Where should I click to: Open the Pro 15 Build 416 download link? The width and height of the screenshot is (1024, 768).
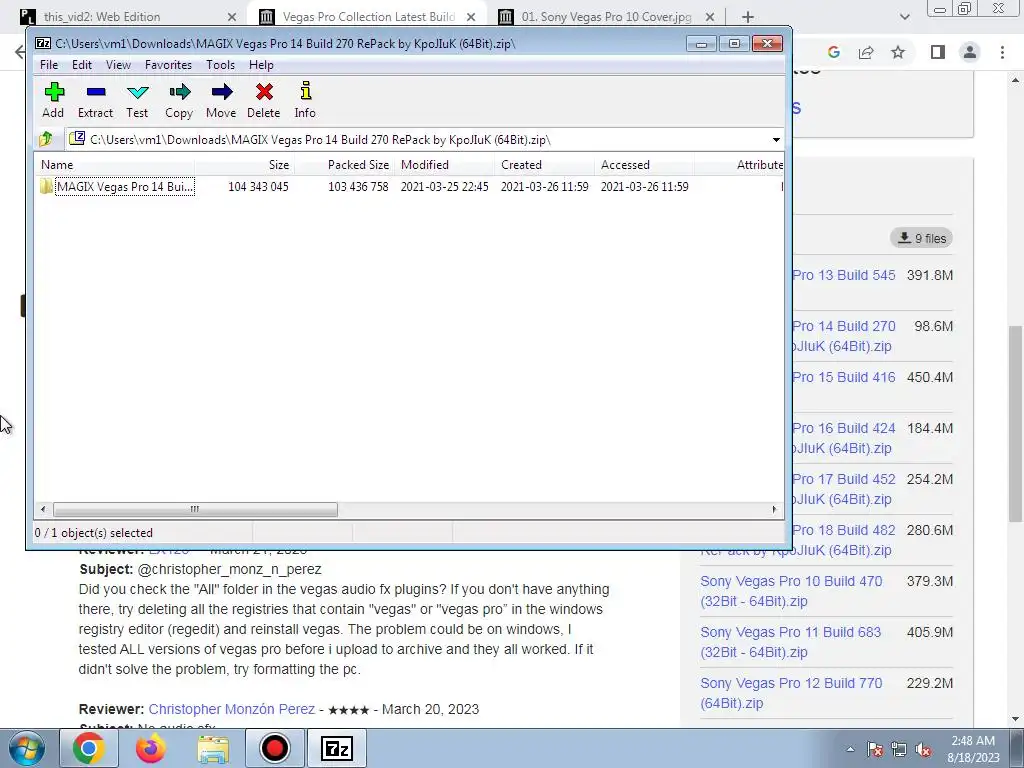pyautogui.click(x=844, y=377)
